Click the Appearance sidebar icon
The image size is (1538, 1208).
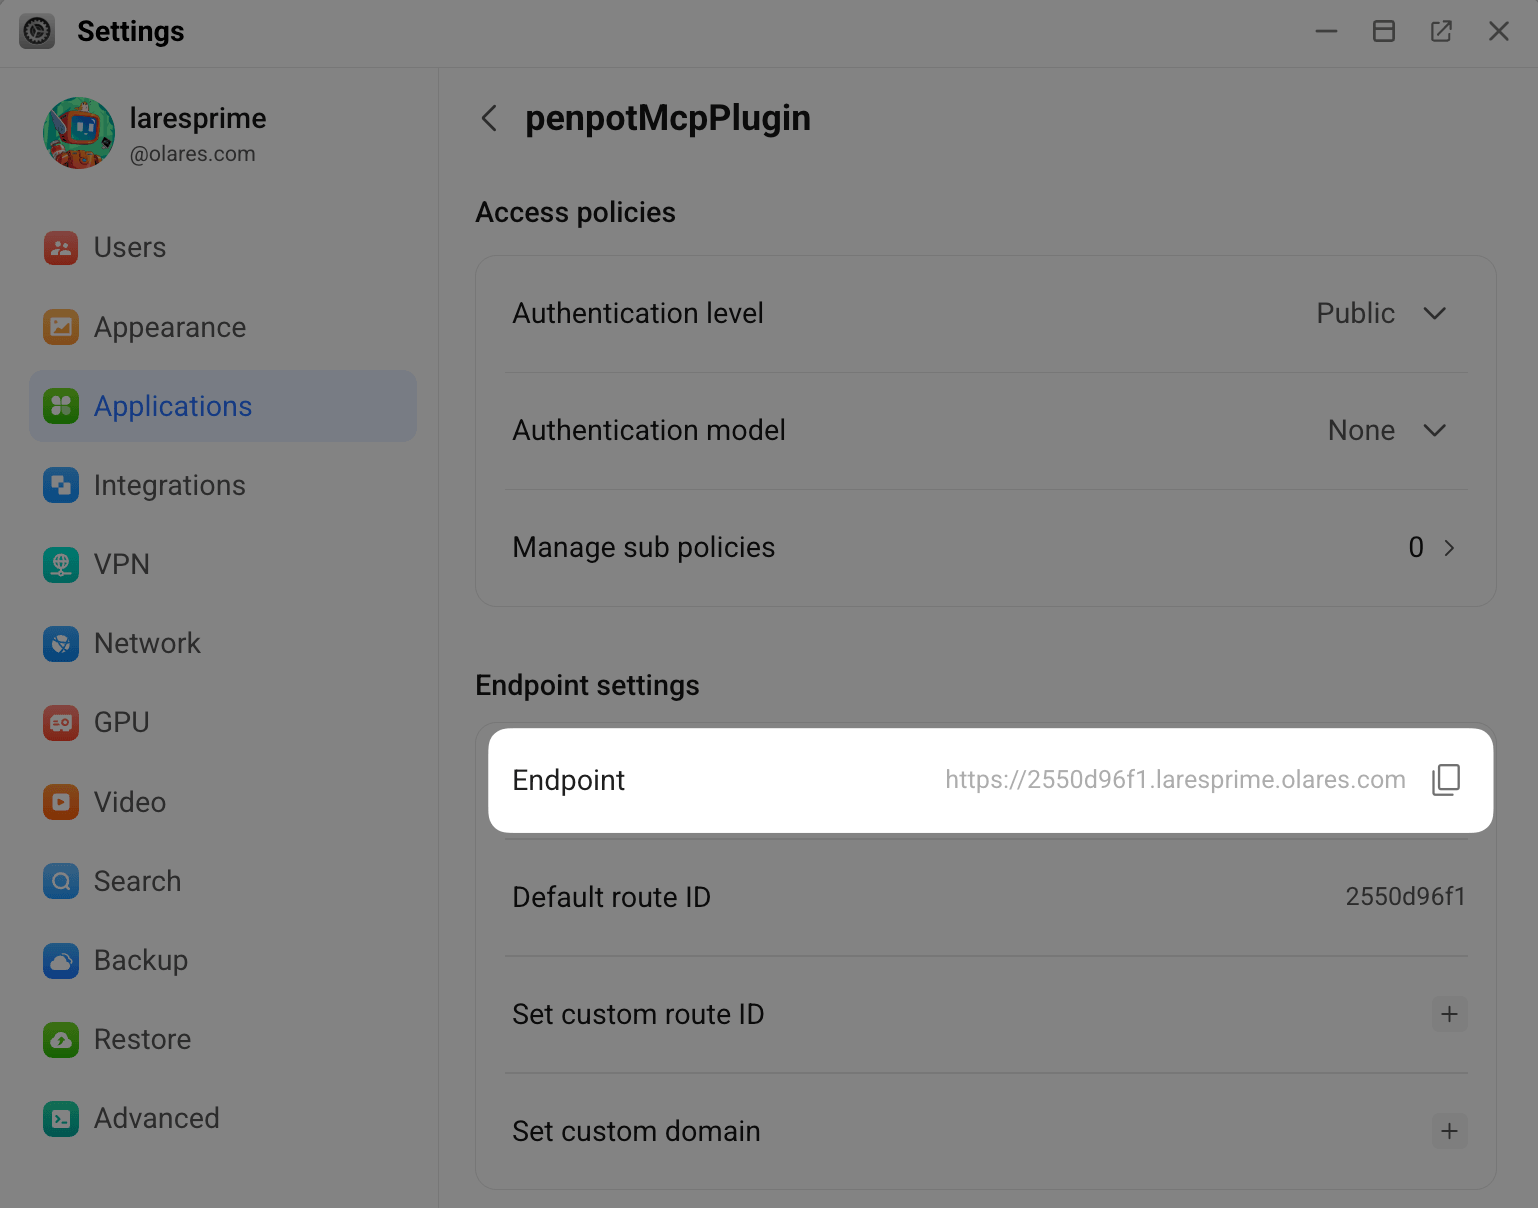[x=61, y=327]
